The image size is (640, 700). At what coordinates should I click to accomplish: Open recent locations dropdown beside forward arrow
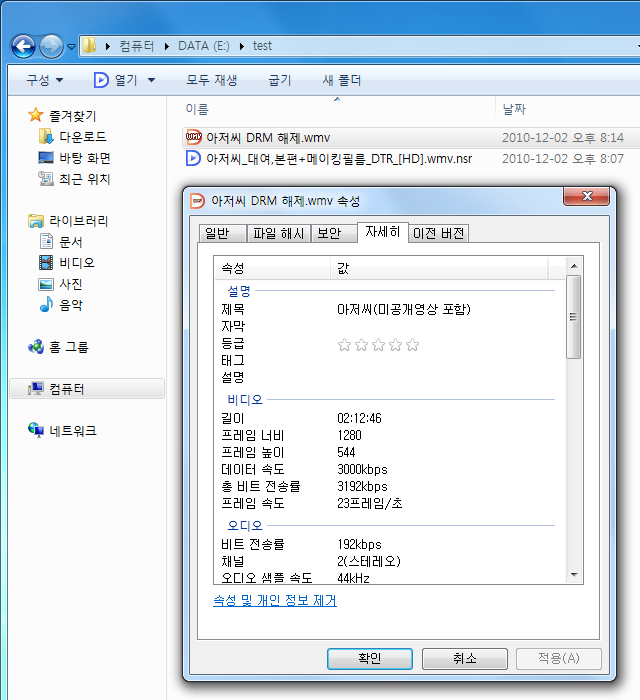click(x=71, y=46)
